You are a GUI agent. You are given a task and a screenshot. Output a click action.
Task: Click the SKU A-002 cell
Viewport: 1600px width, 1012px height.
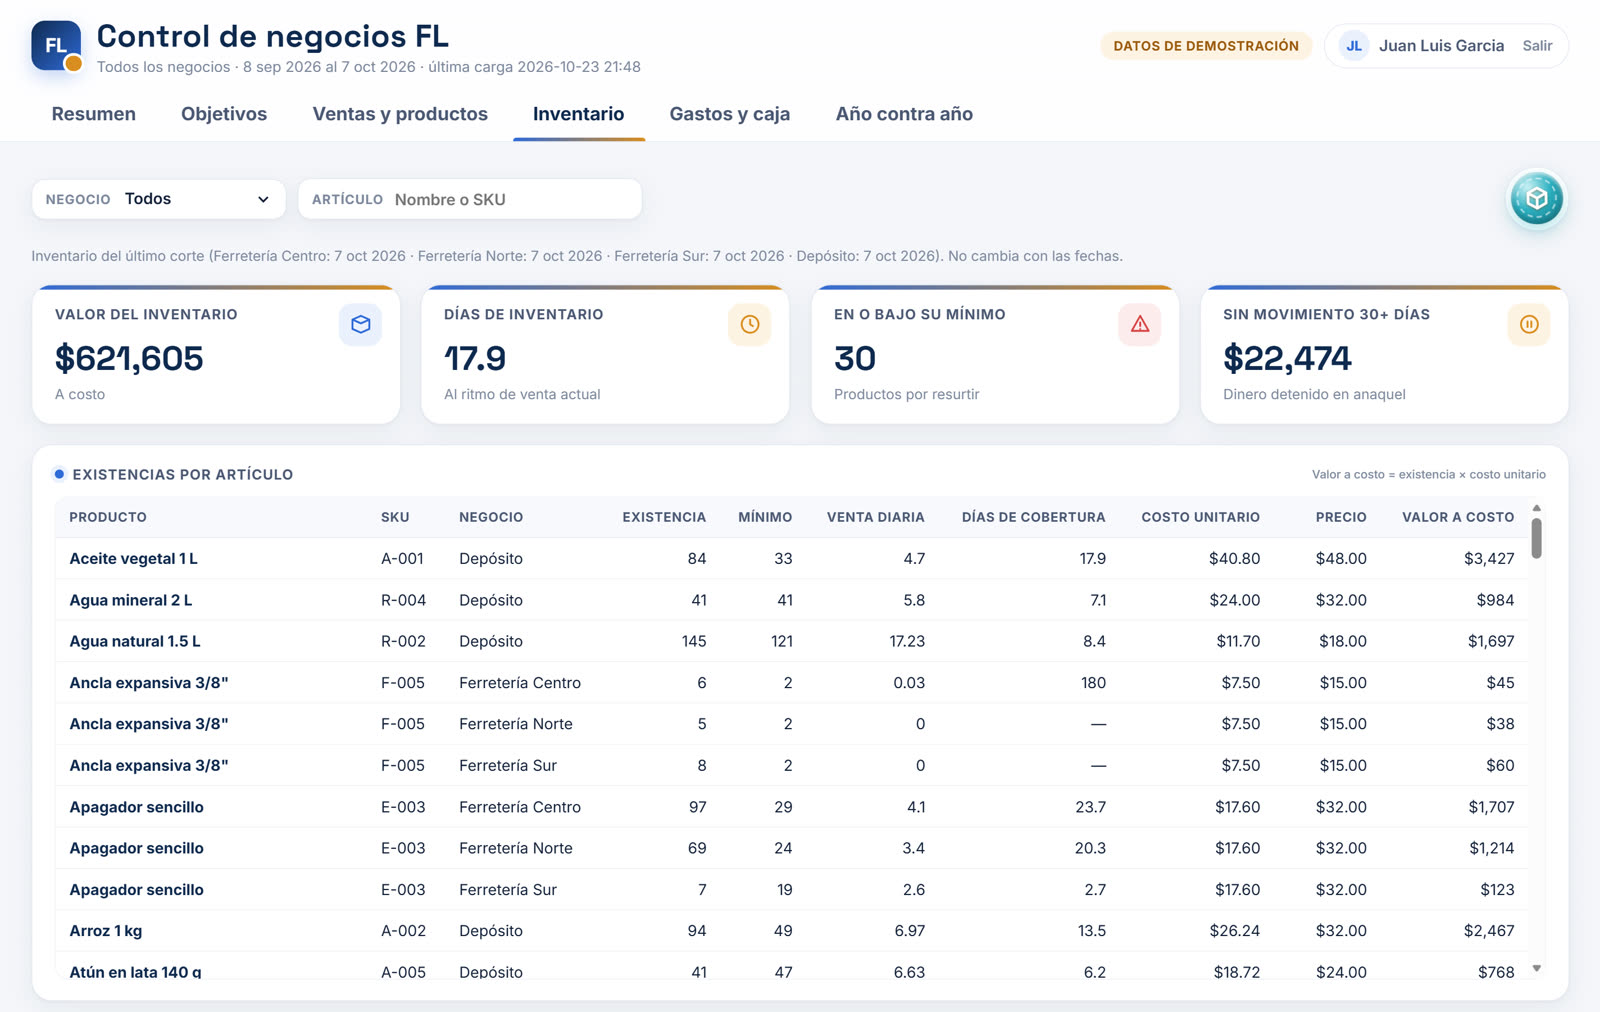pos(403,931)
